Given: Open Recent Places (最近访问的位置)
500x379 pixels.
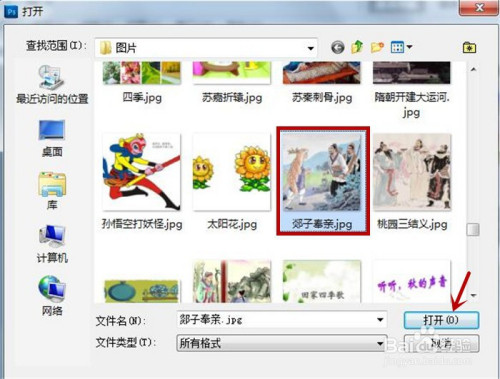Looking at the screenshot, I should (x=52, y=84).
